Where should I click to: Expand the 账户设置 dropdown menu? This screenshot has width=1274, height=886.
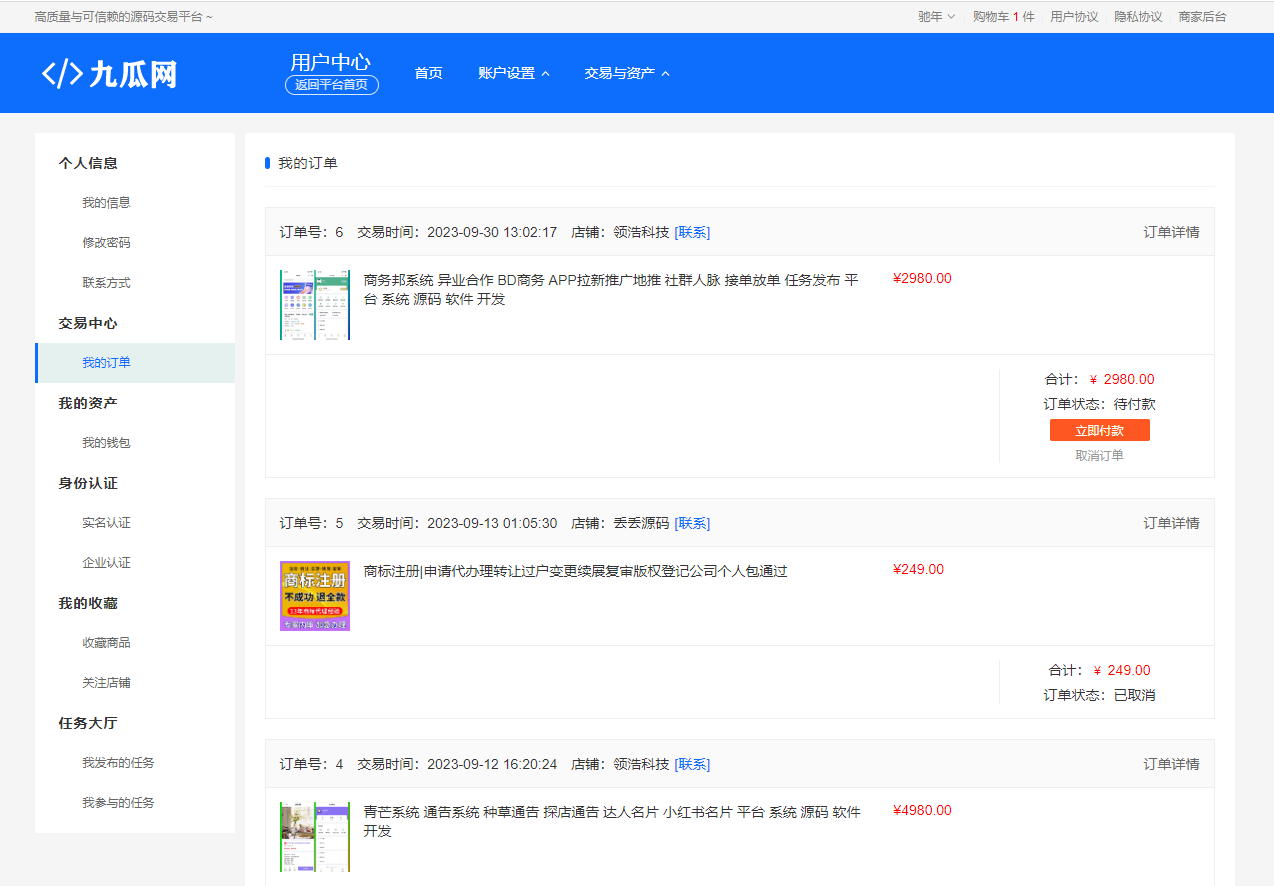click(x=514, y=73)
